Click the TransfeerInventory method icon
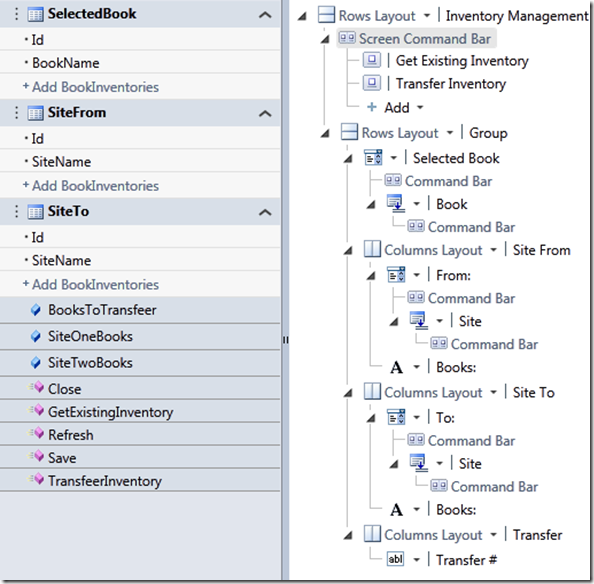The height and width of the screenshot is (584, 594). click(x=36, y=479)
